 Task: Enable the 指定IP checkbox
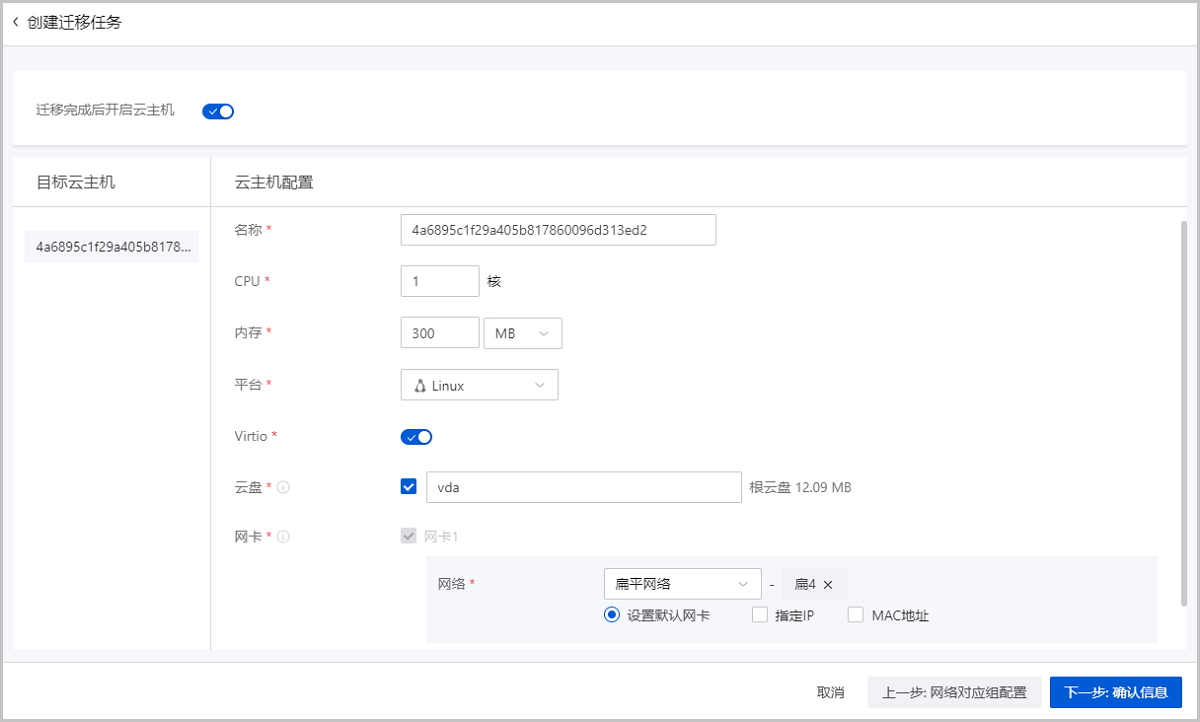tap(760, 615)
